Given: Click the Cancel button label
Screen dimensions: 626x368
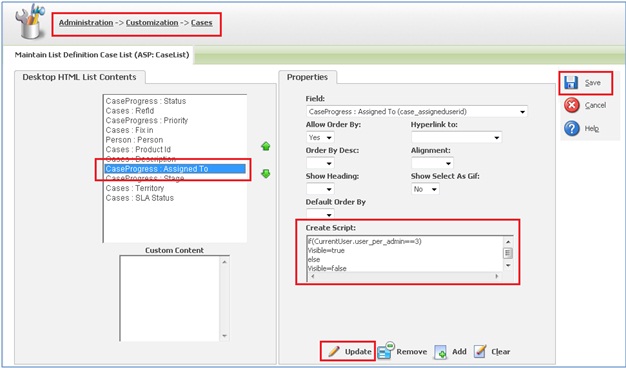Looking at the screenshot, I should pos(595,105).
